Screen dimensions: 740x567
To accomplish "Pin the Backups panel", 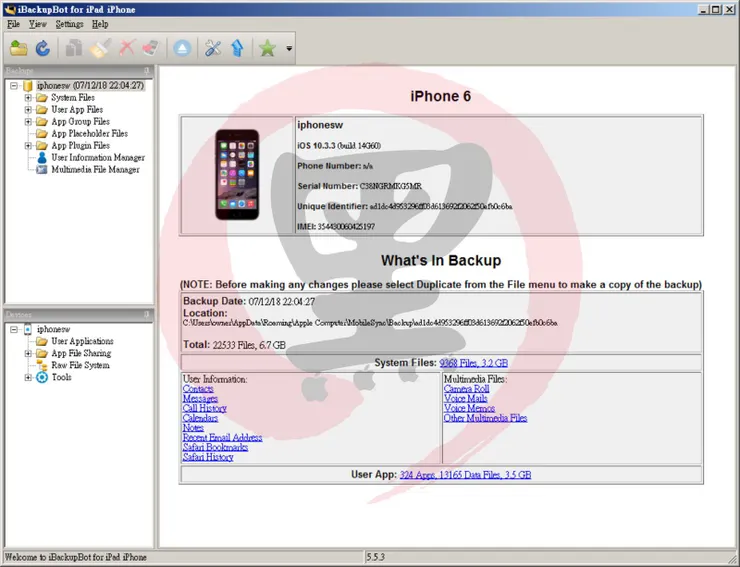I will 147,71.
